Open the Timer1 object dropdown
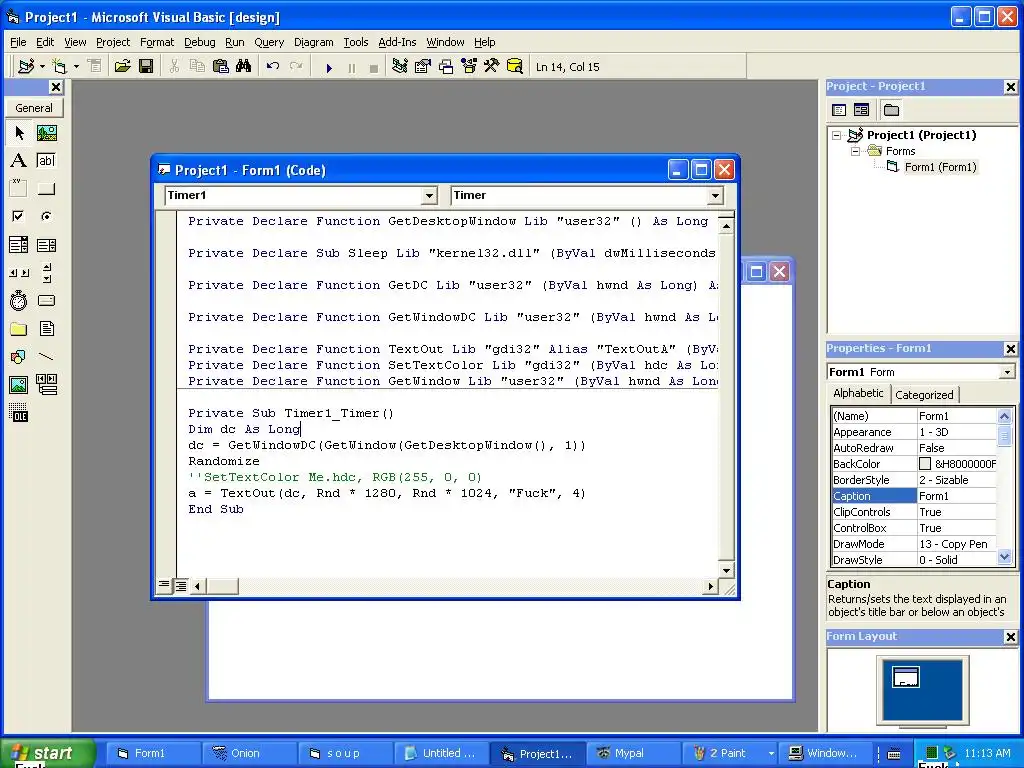This screenshot has width=1024, height=768. (x=429, y=195)
